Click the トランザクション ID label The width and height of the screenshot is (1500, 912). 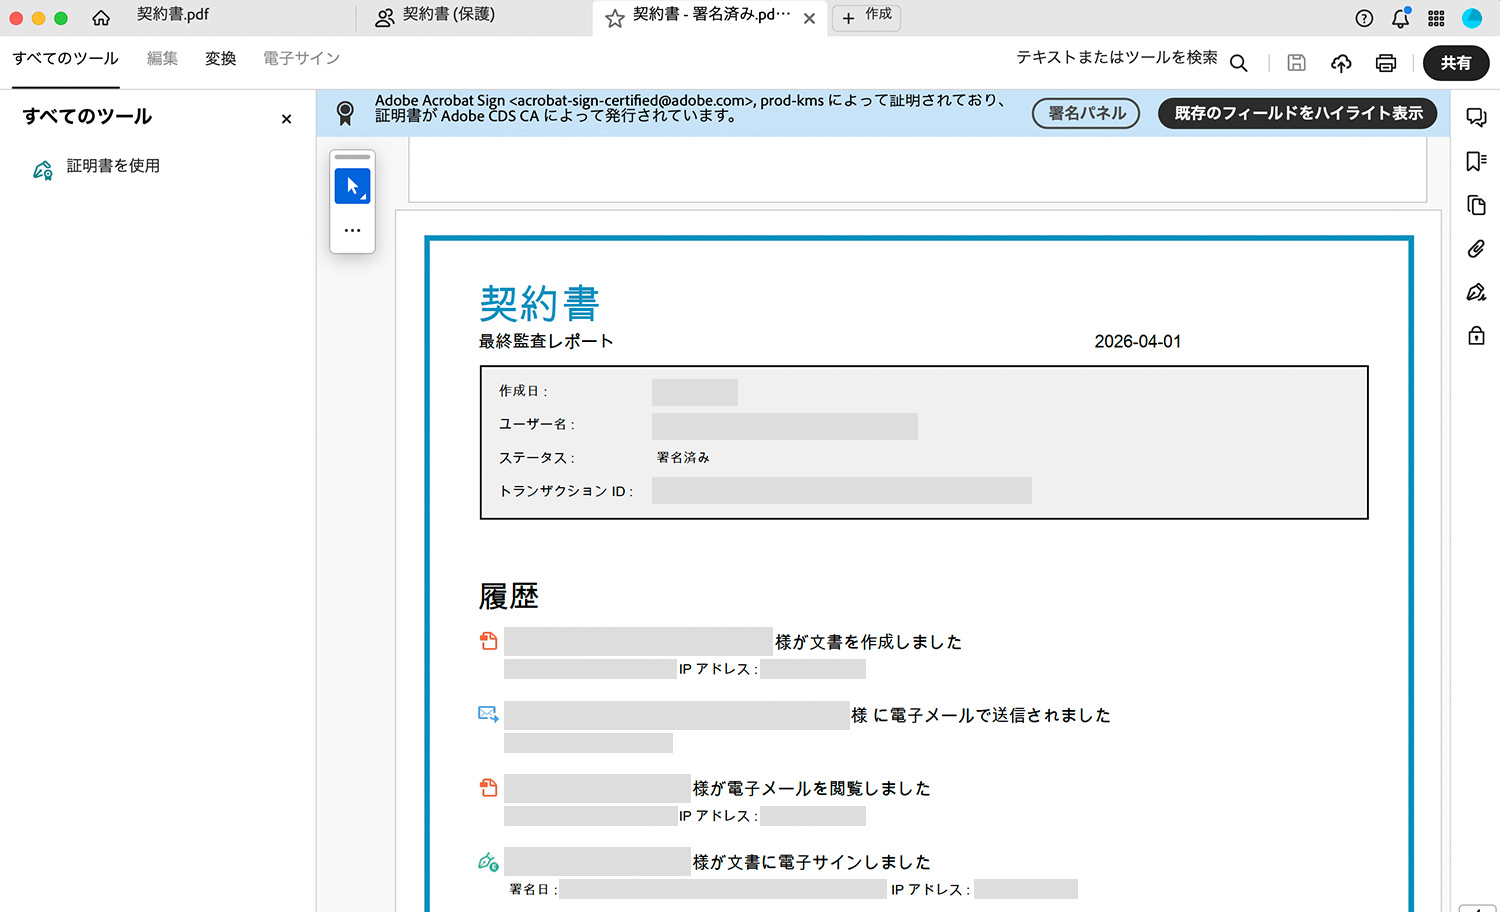click(566, 491)
